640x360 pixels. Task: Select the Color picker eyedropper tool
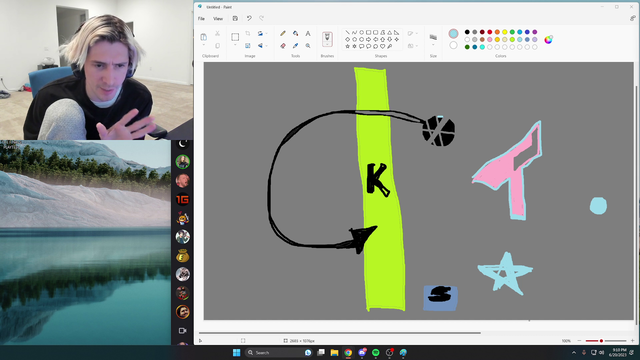[x=295, y=46]
